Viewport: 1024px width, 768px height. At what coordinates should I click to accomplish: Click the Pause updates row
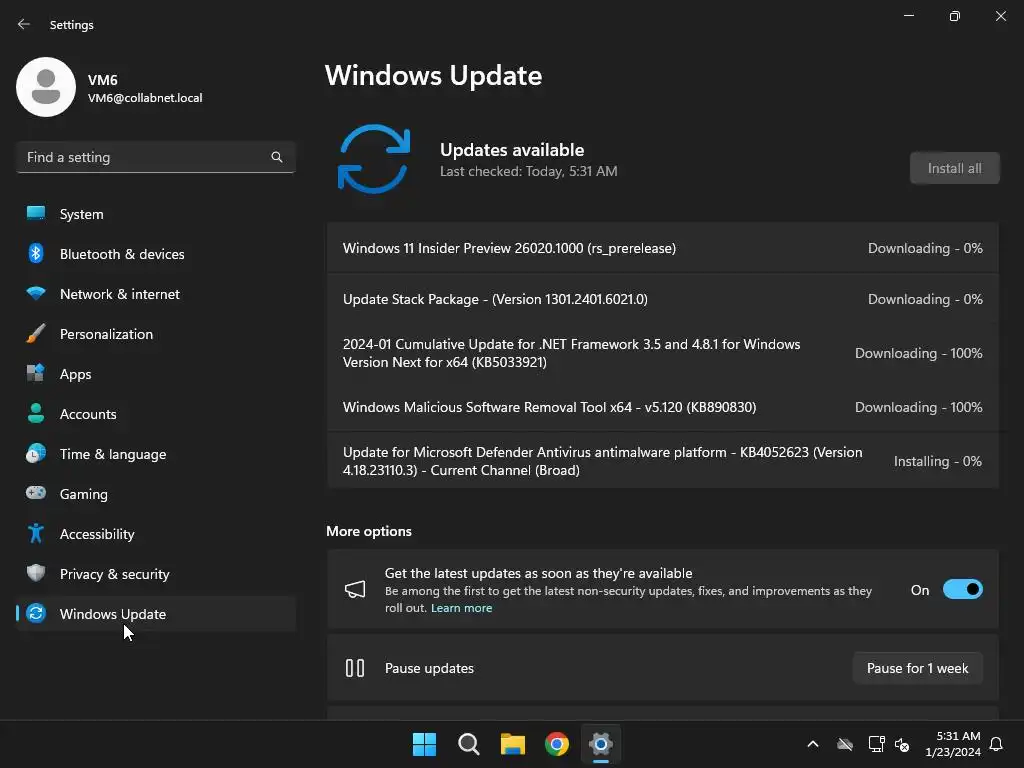pos(663,668)
